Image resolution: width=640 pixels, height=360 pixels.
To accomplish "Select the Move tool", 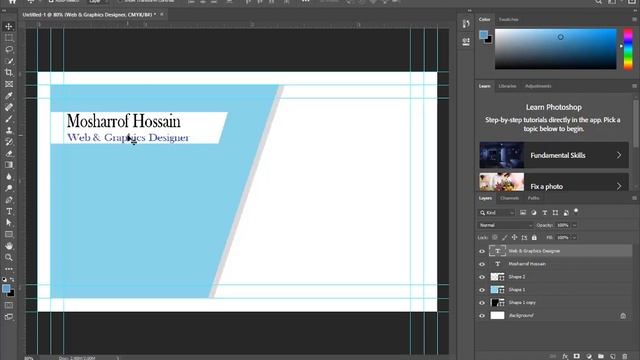I will [9, 27].
